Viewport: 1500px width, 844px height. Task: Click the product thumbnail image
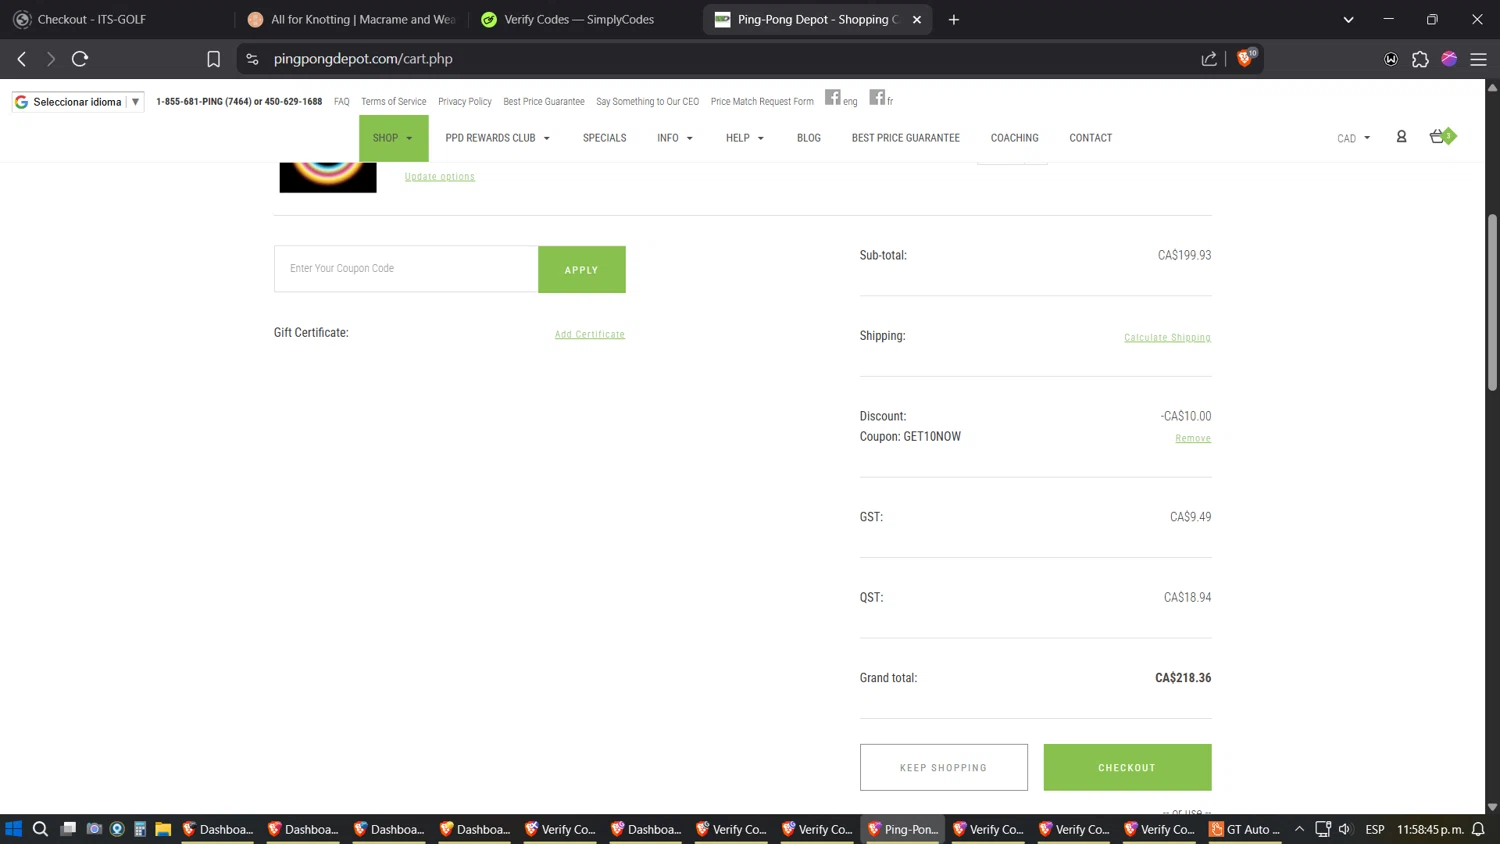(328, 177)
